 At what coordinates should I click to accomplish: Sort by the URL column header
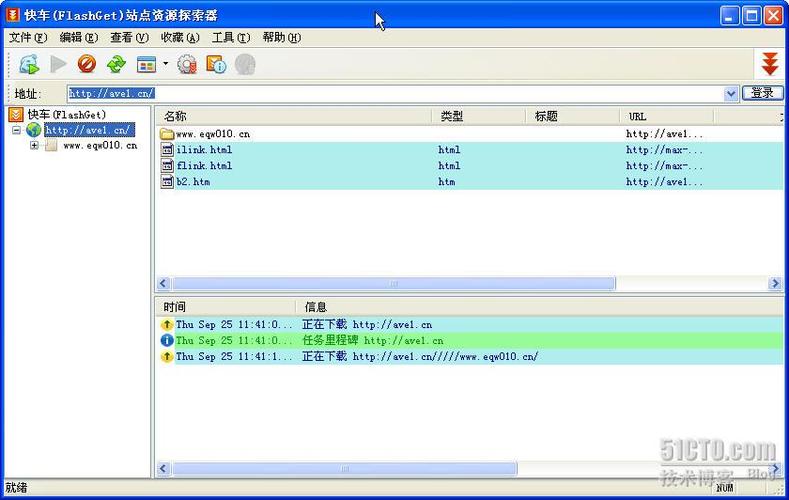pos(667,116)
